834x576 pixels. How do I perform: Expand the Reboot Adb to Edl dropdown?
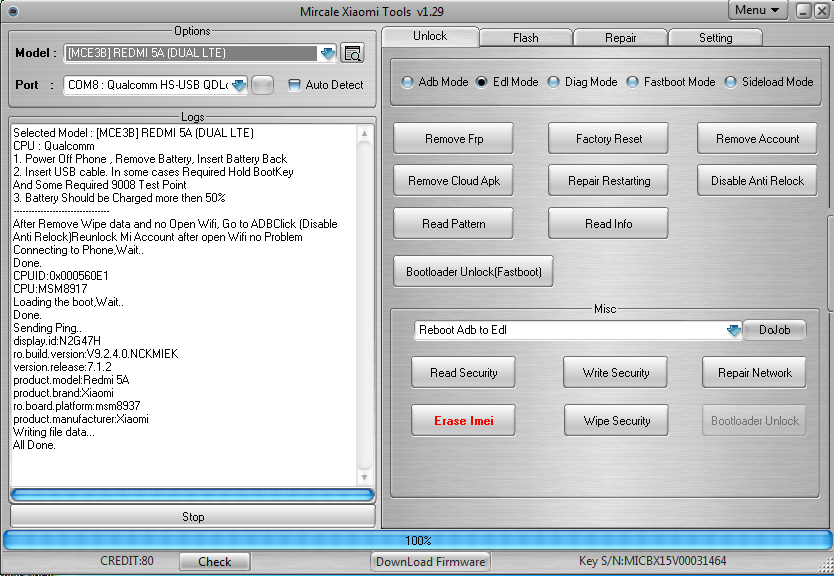pos(733,330)
